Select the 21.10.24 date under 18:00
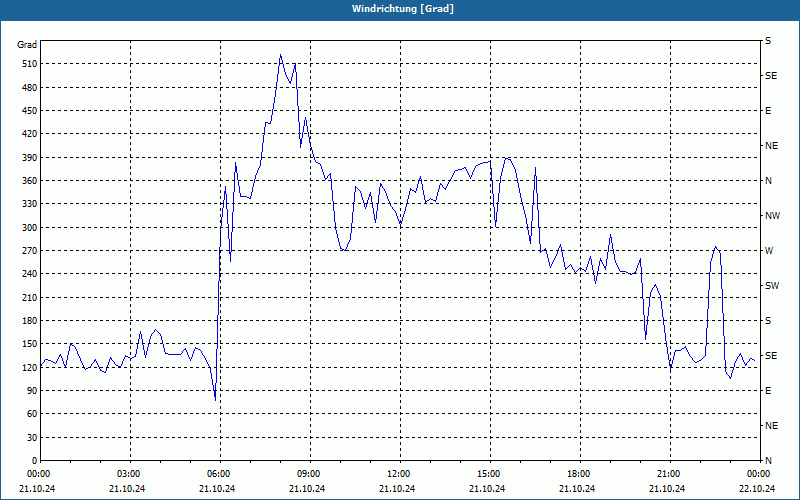The image size is (800, 500). 577,489
